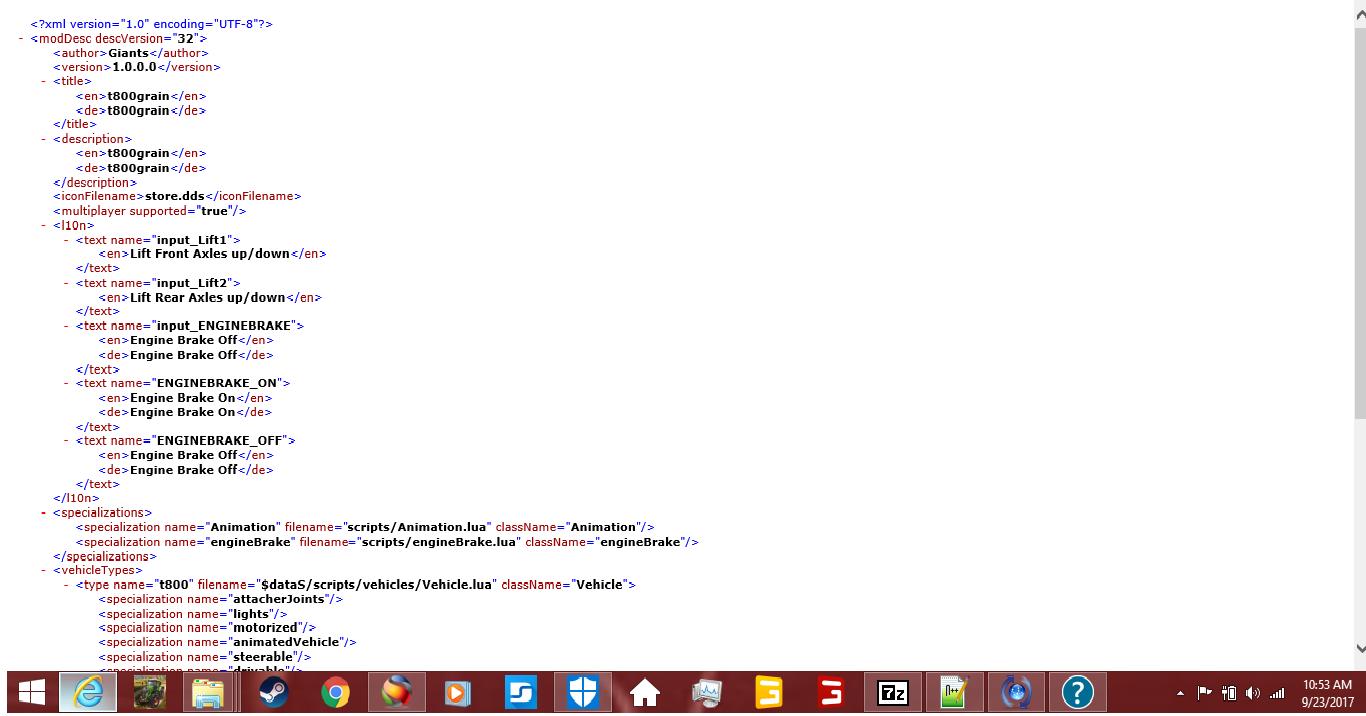Collapse the description XML node

click(44, 139)
